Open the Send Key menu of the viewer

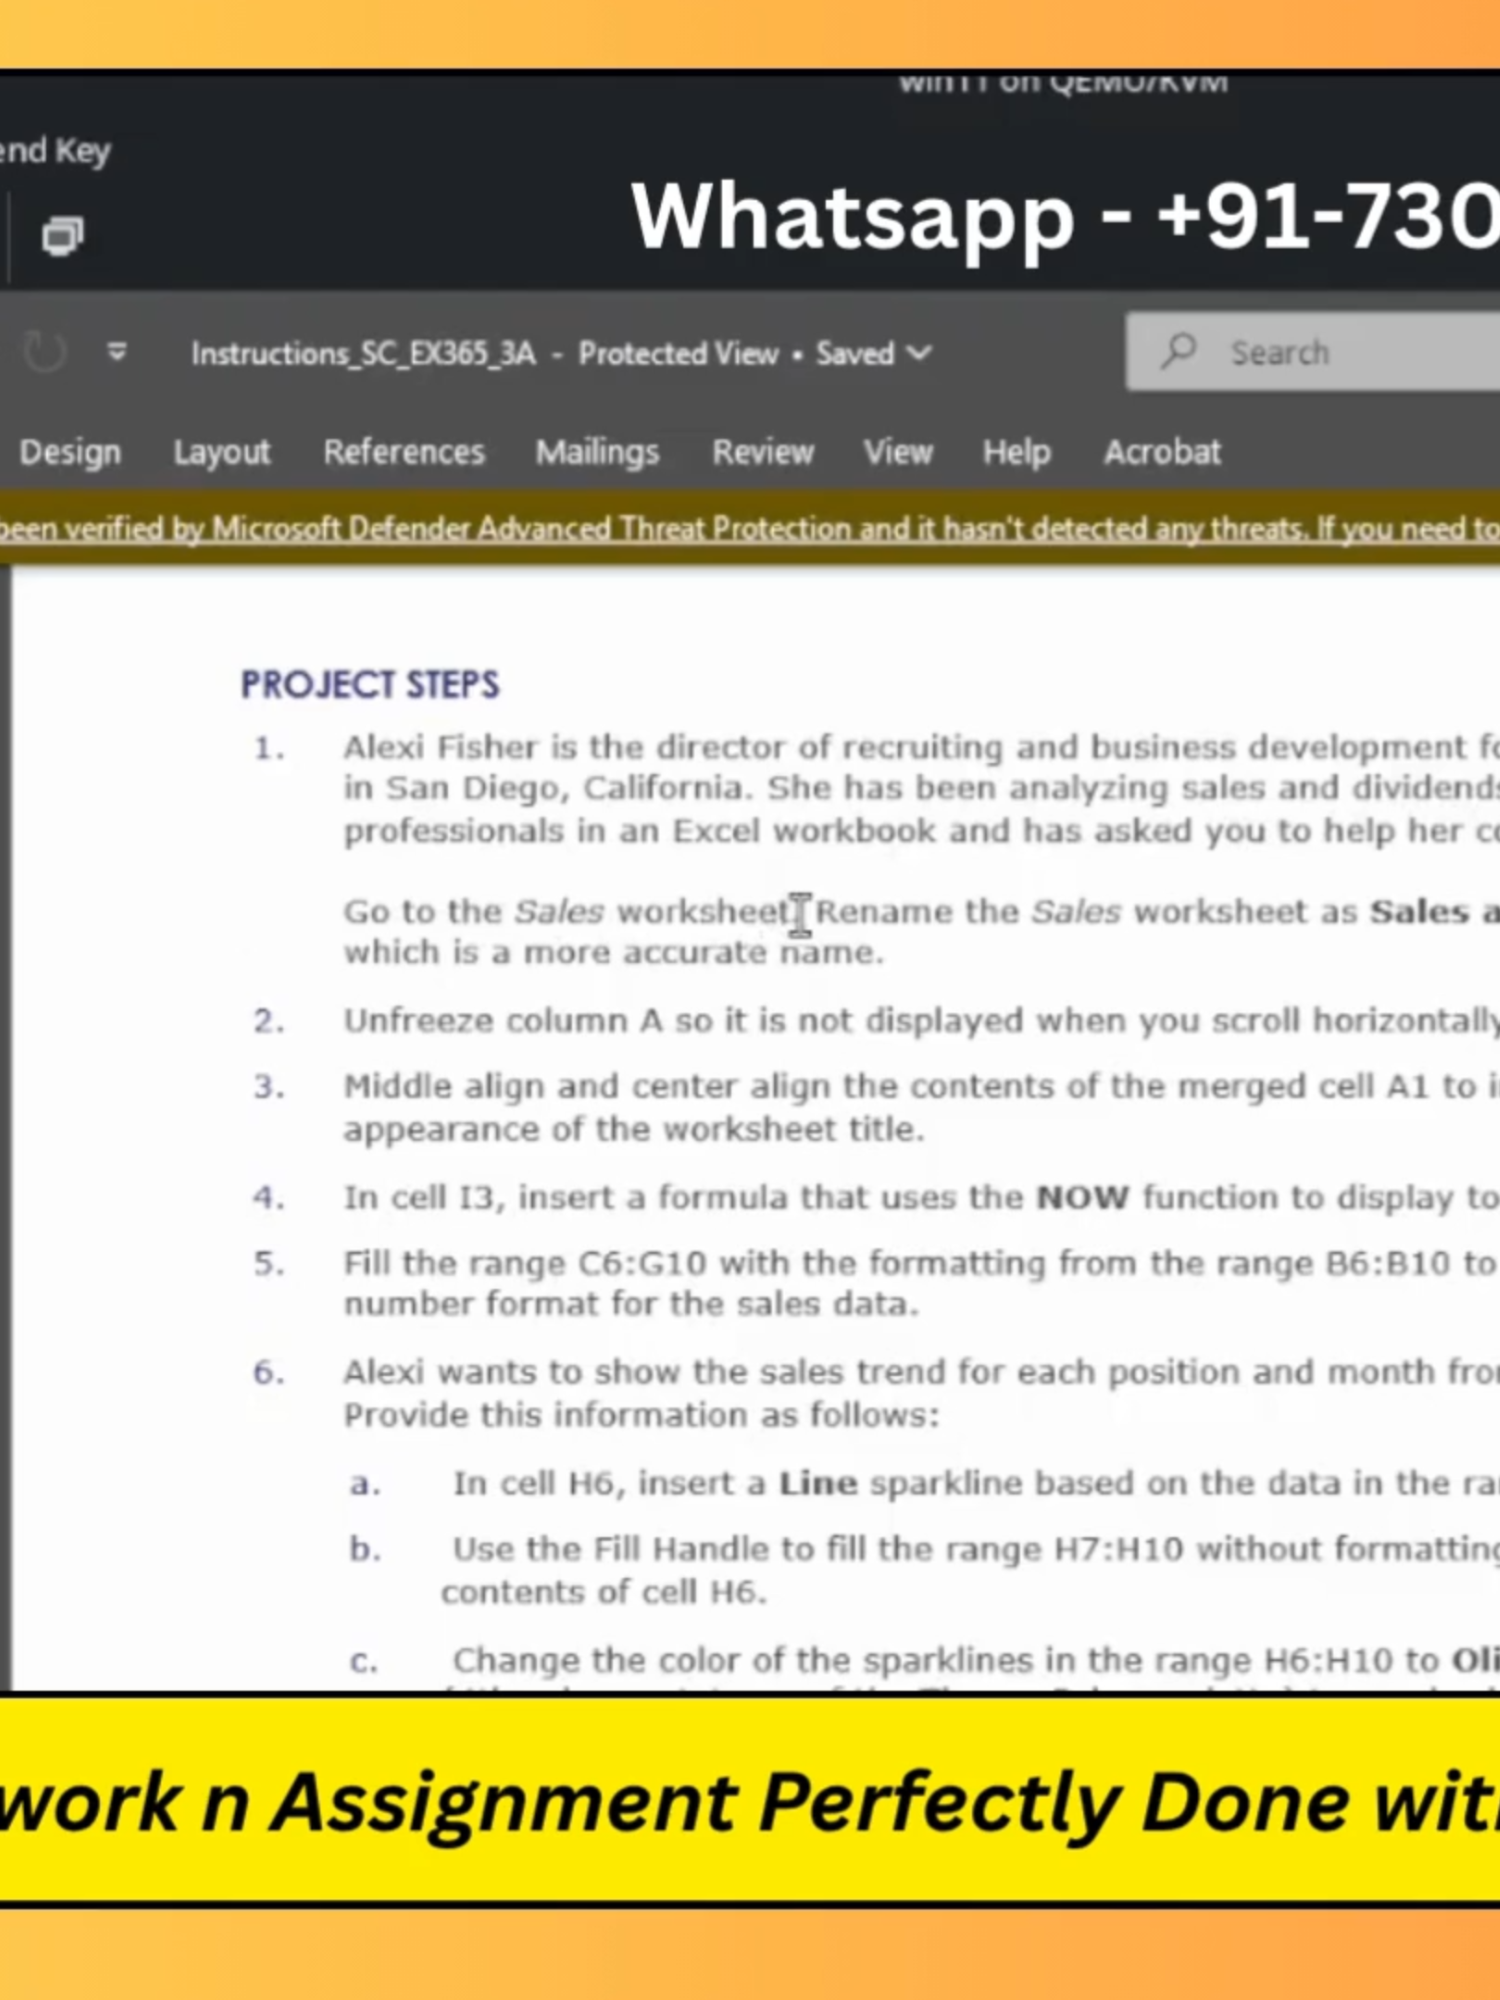pos(55,151)
